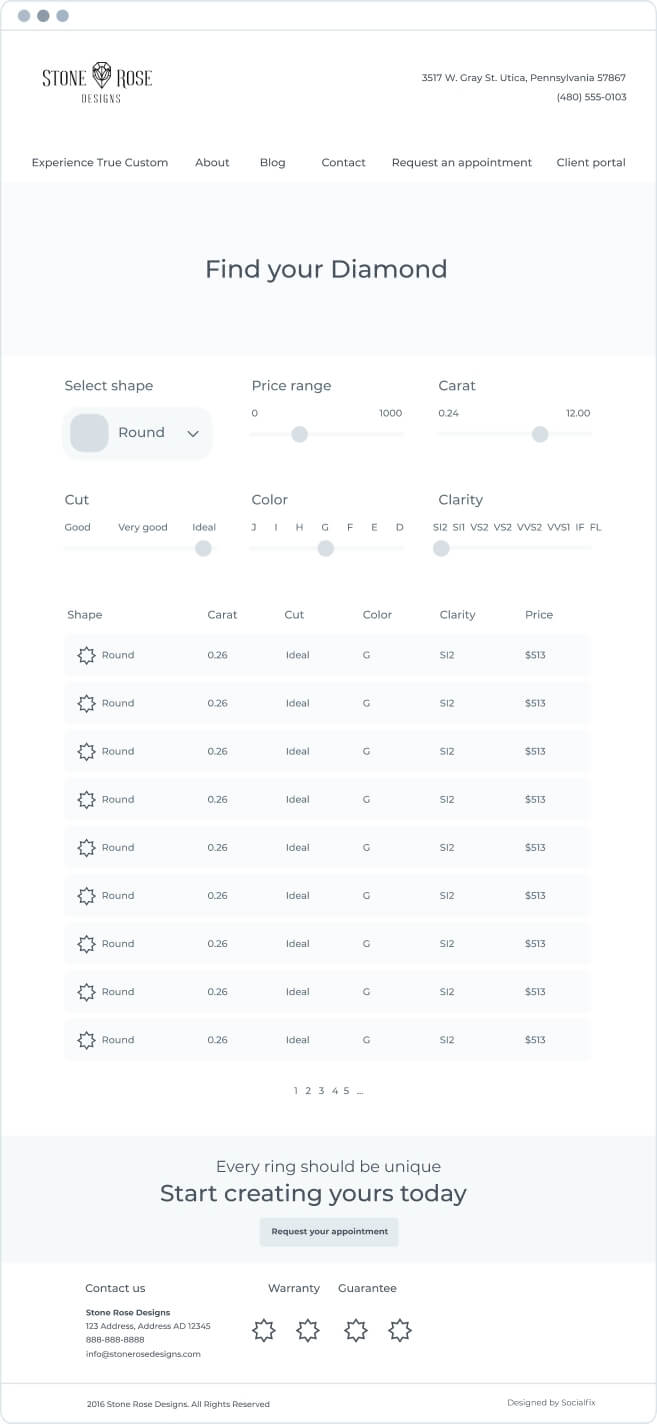657x1424 pixels.
Task: Click Request your appointment button
Action: (x=329, y=1232)
